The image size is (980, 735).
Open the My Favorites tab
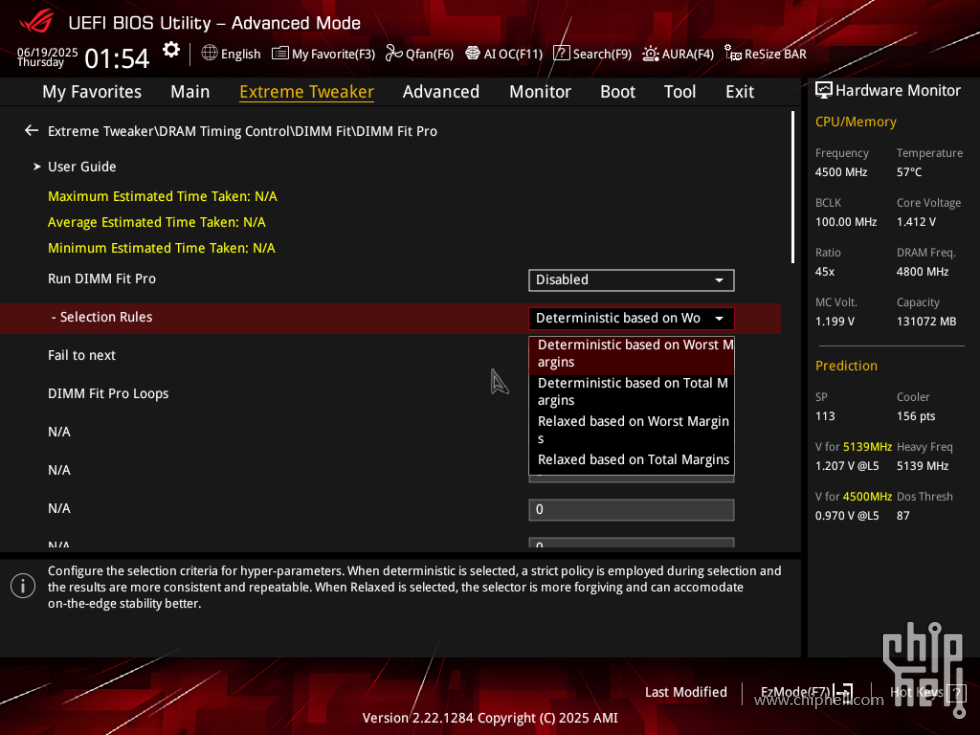click(92, 92)
